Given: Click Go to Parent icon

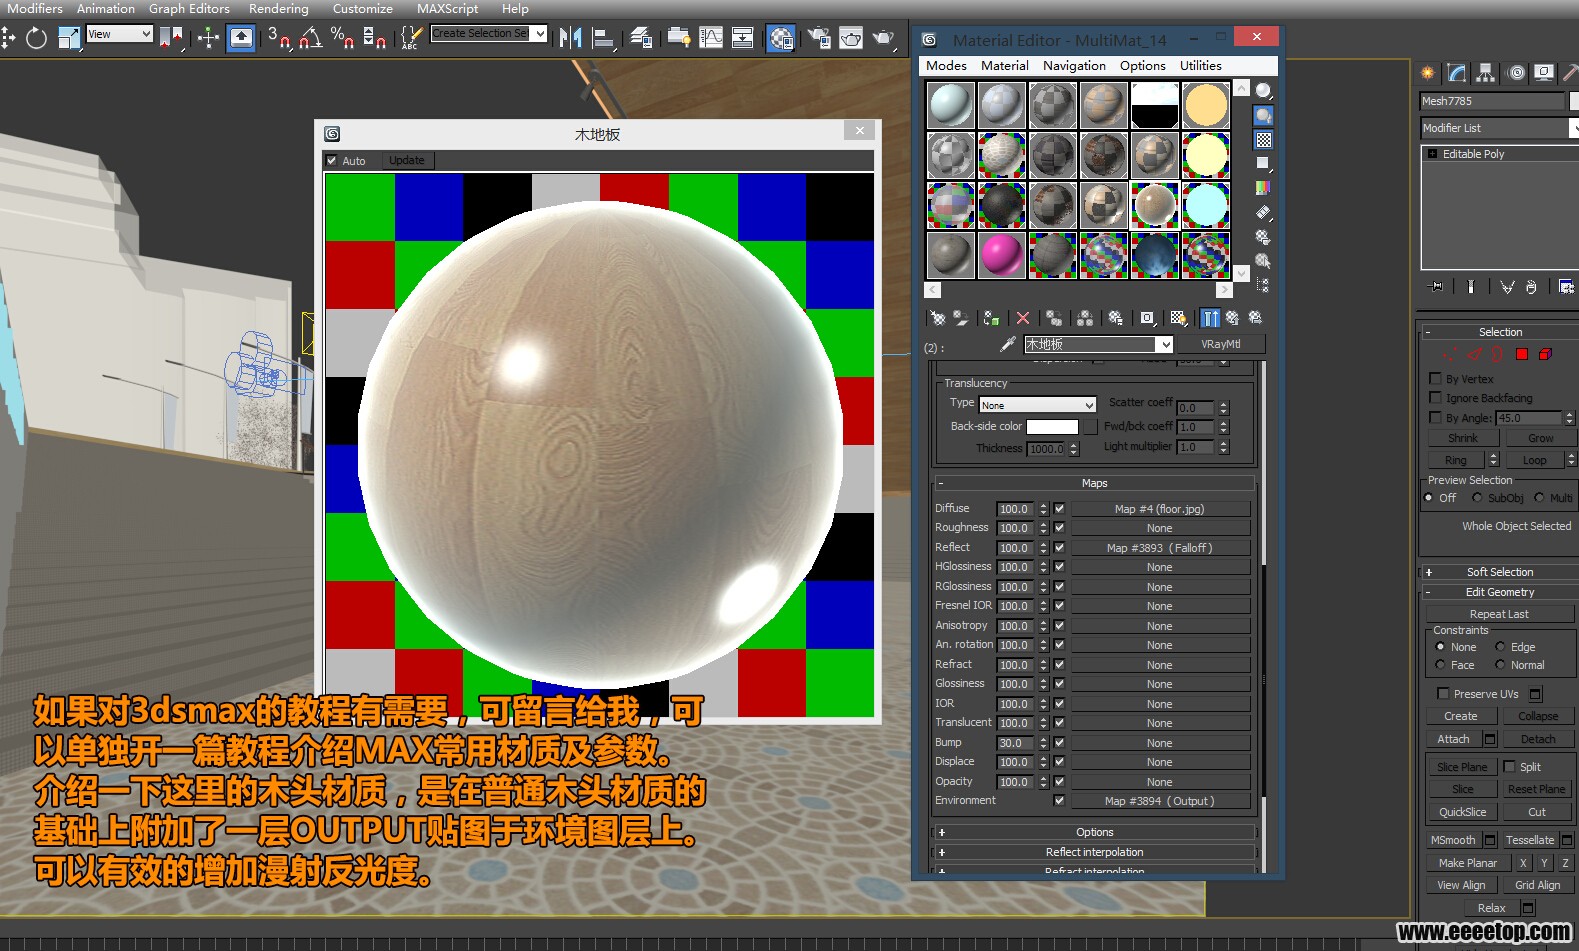Looking at the screenshot, I should 1233,318.
